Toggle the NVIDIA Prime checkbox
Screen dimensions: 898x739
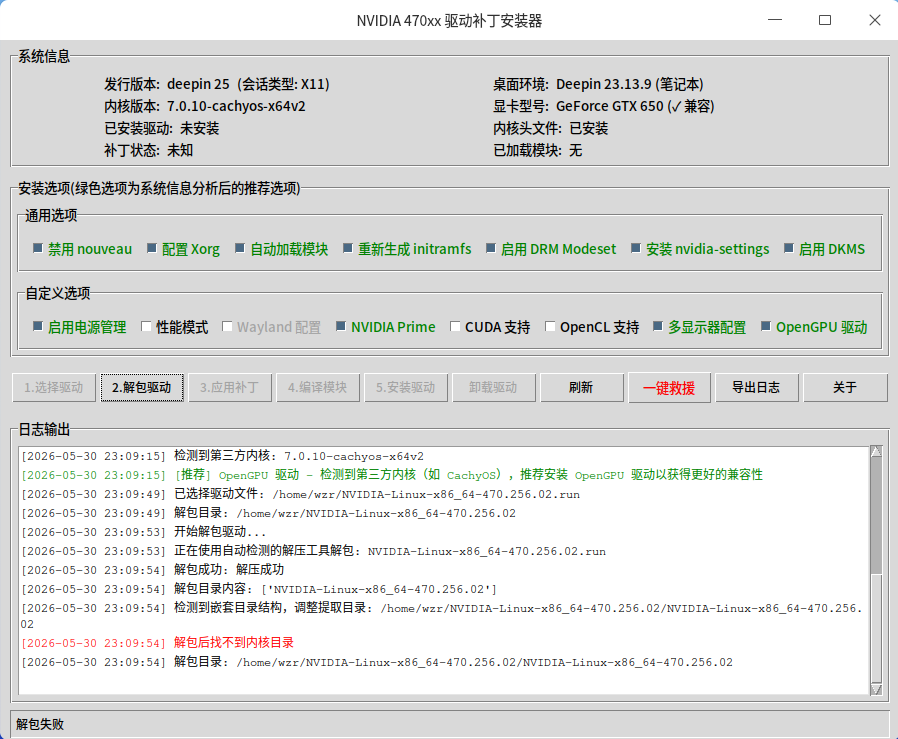(341, 327)
